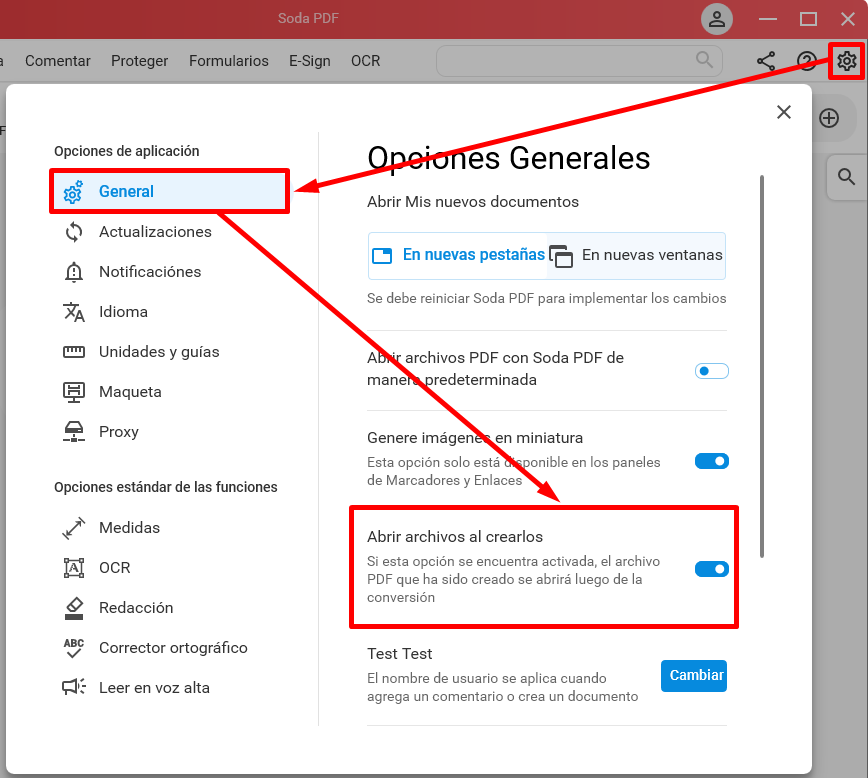Minimize the Soda PDF window

[x=768, y=19]
